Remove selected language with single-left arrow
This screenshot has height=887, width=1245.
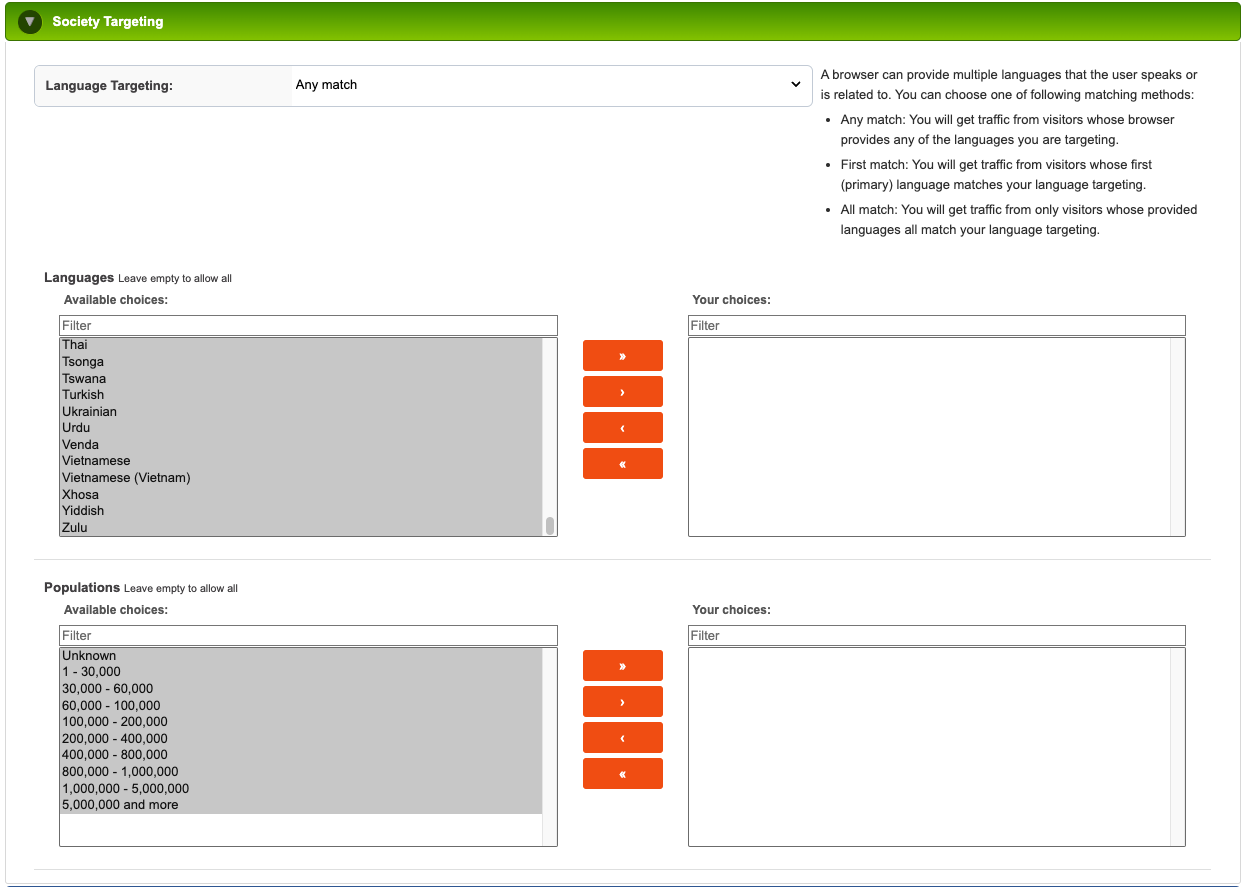click(x=622, y=428)
